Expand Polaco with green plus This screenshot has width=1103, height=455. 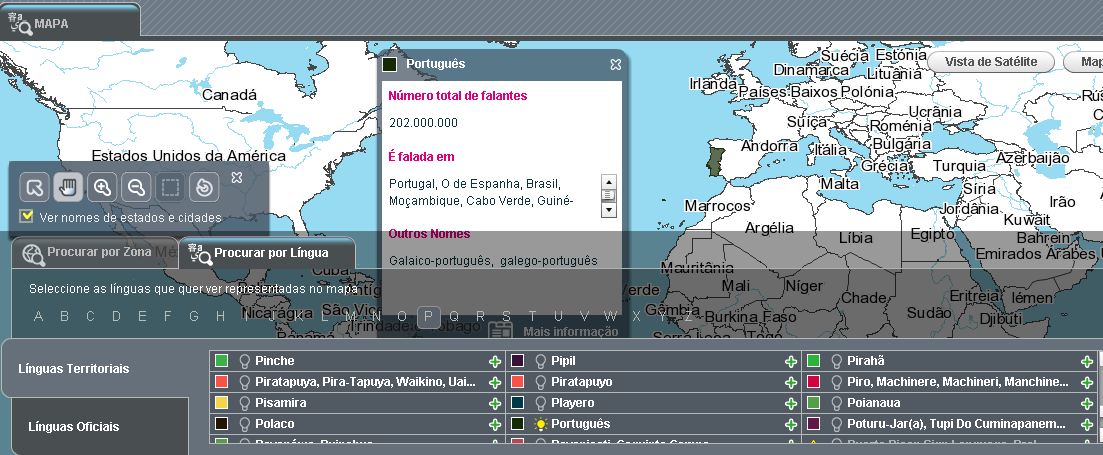tap(495, 425)
